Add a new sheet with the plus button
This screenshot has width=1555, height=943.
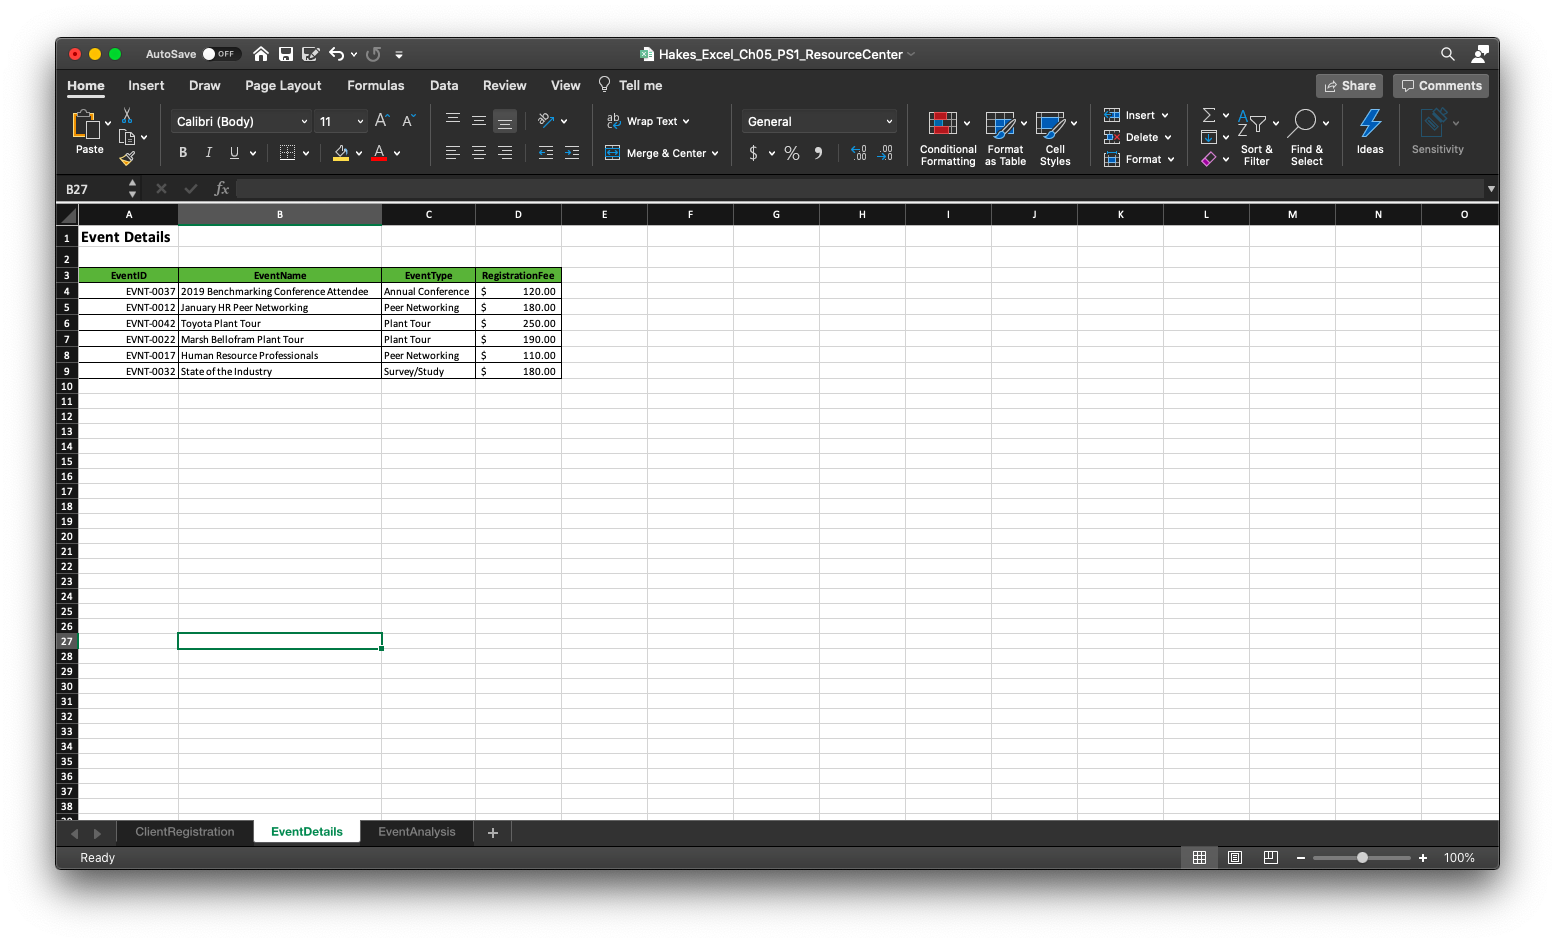coord(491,832)
